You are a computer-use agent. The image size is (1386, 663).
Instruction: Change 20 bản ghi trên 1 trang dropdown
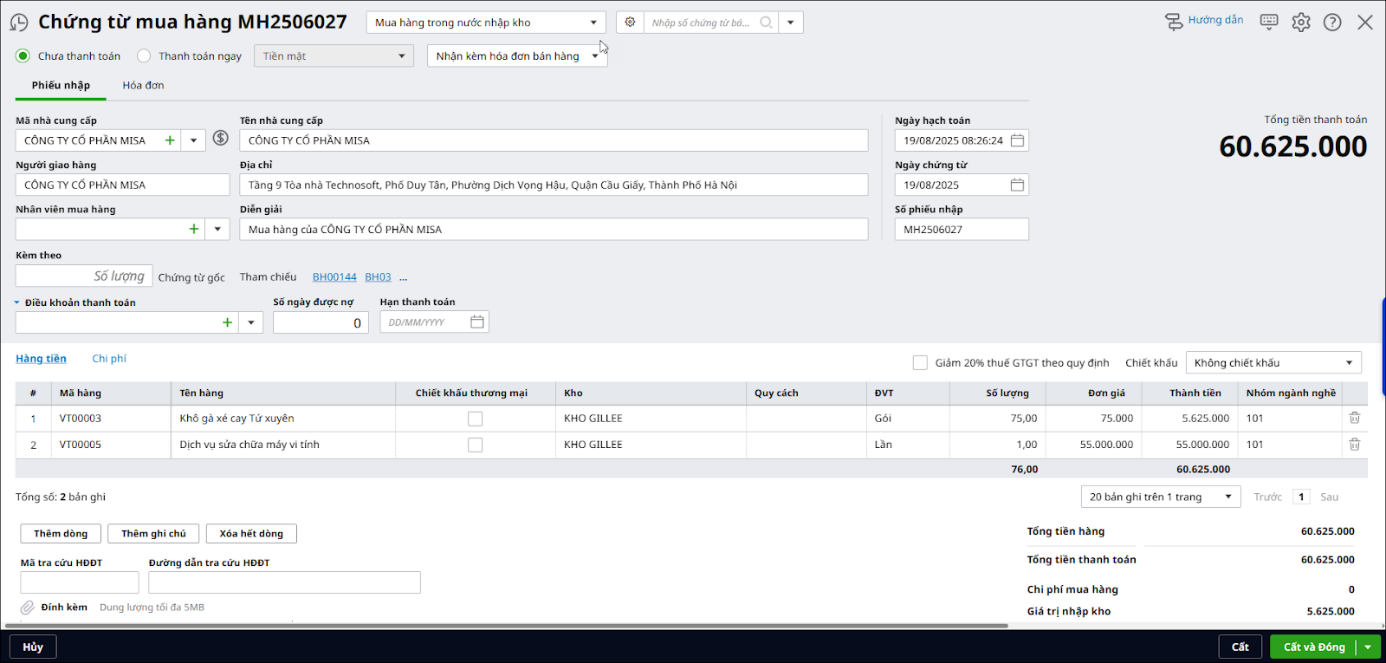click(x=1160, y=497)
